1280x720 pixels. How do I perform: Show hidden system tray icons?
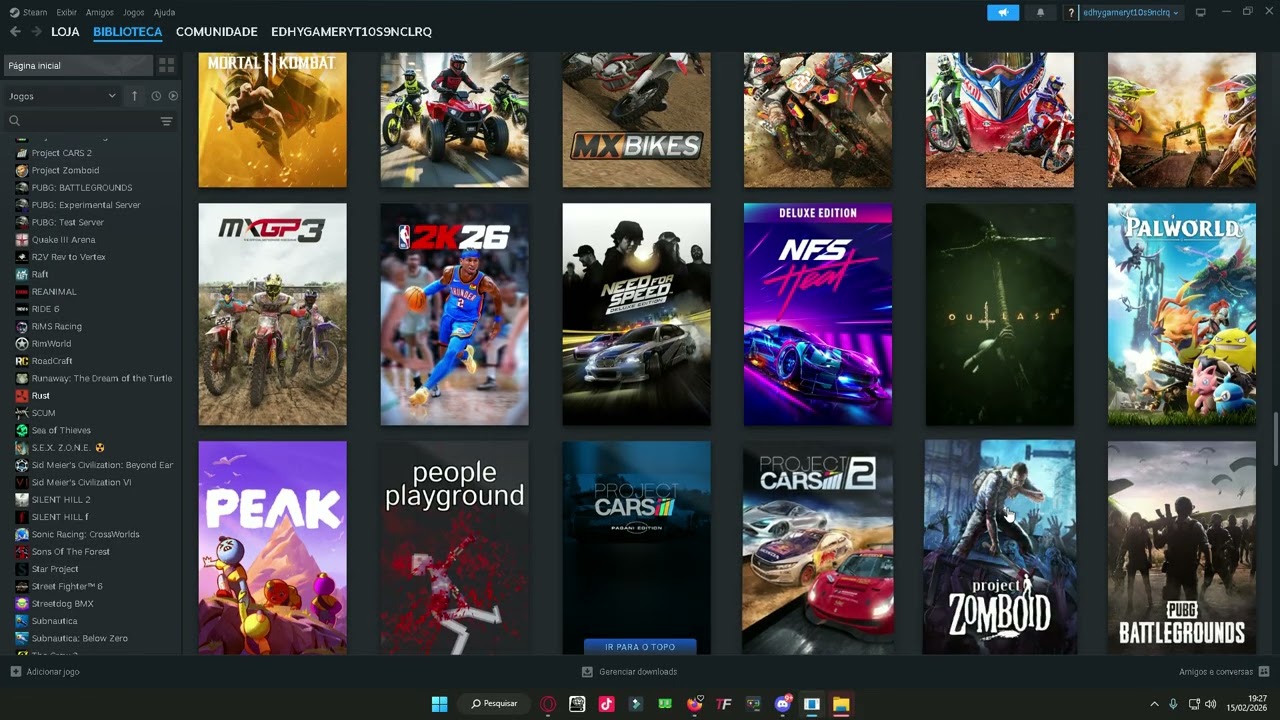pos(1154,704)
